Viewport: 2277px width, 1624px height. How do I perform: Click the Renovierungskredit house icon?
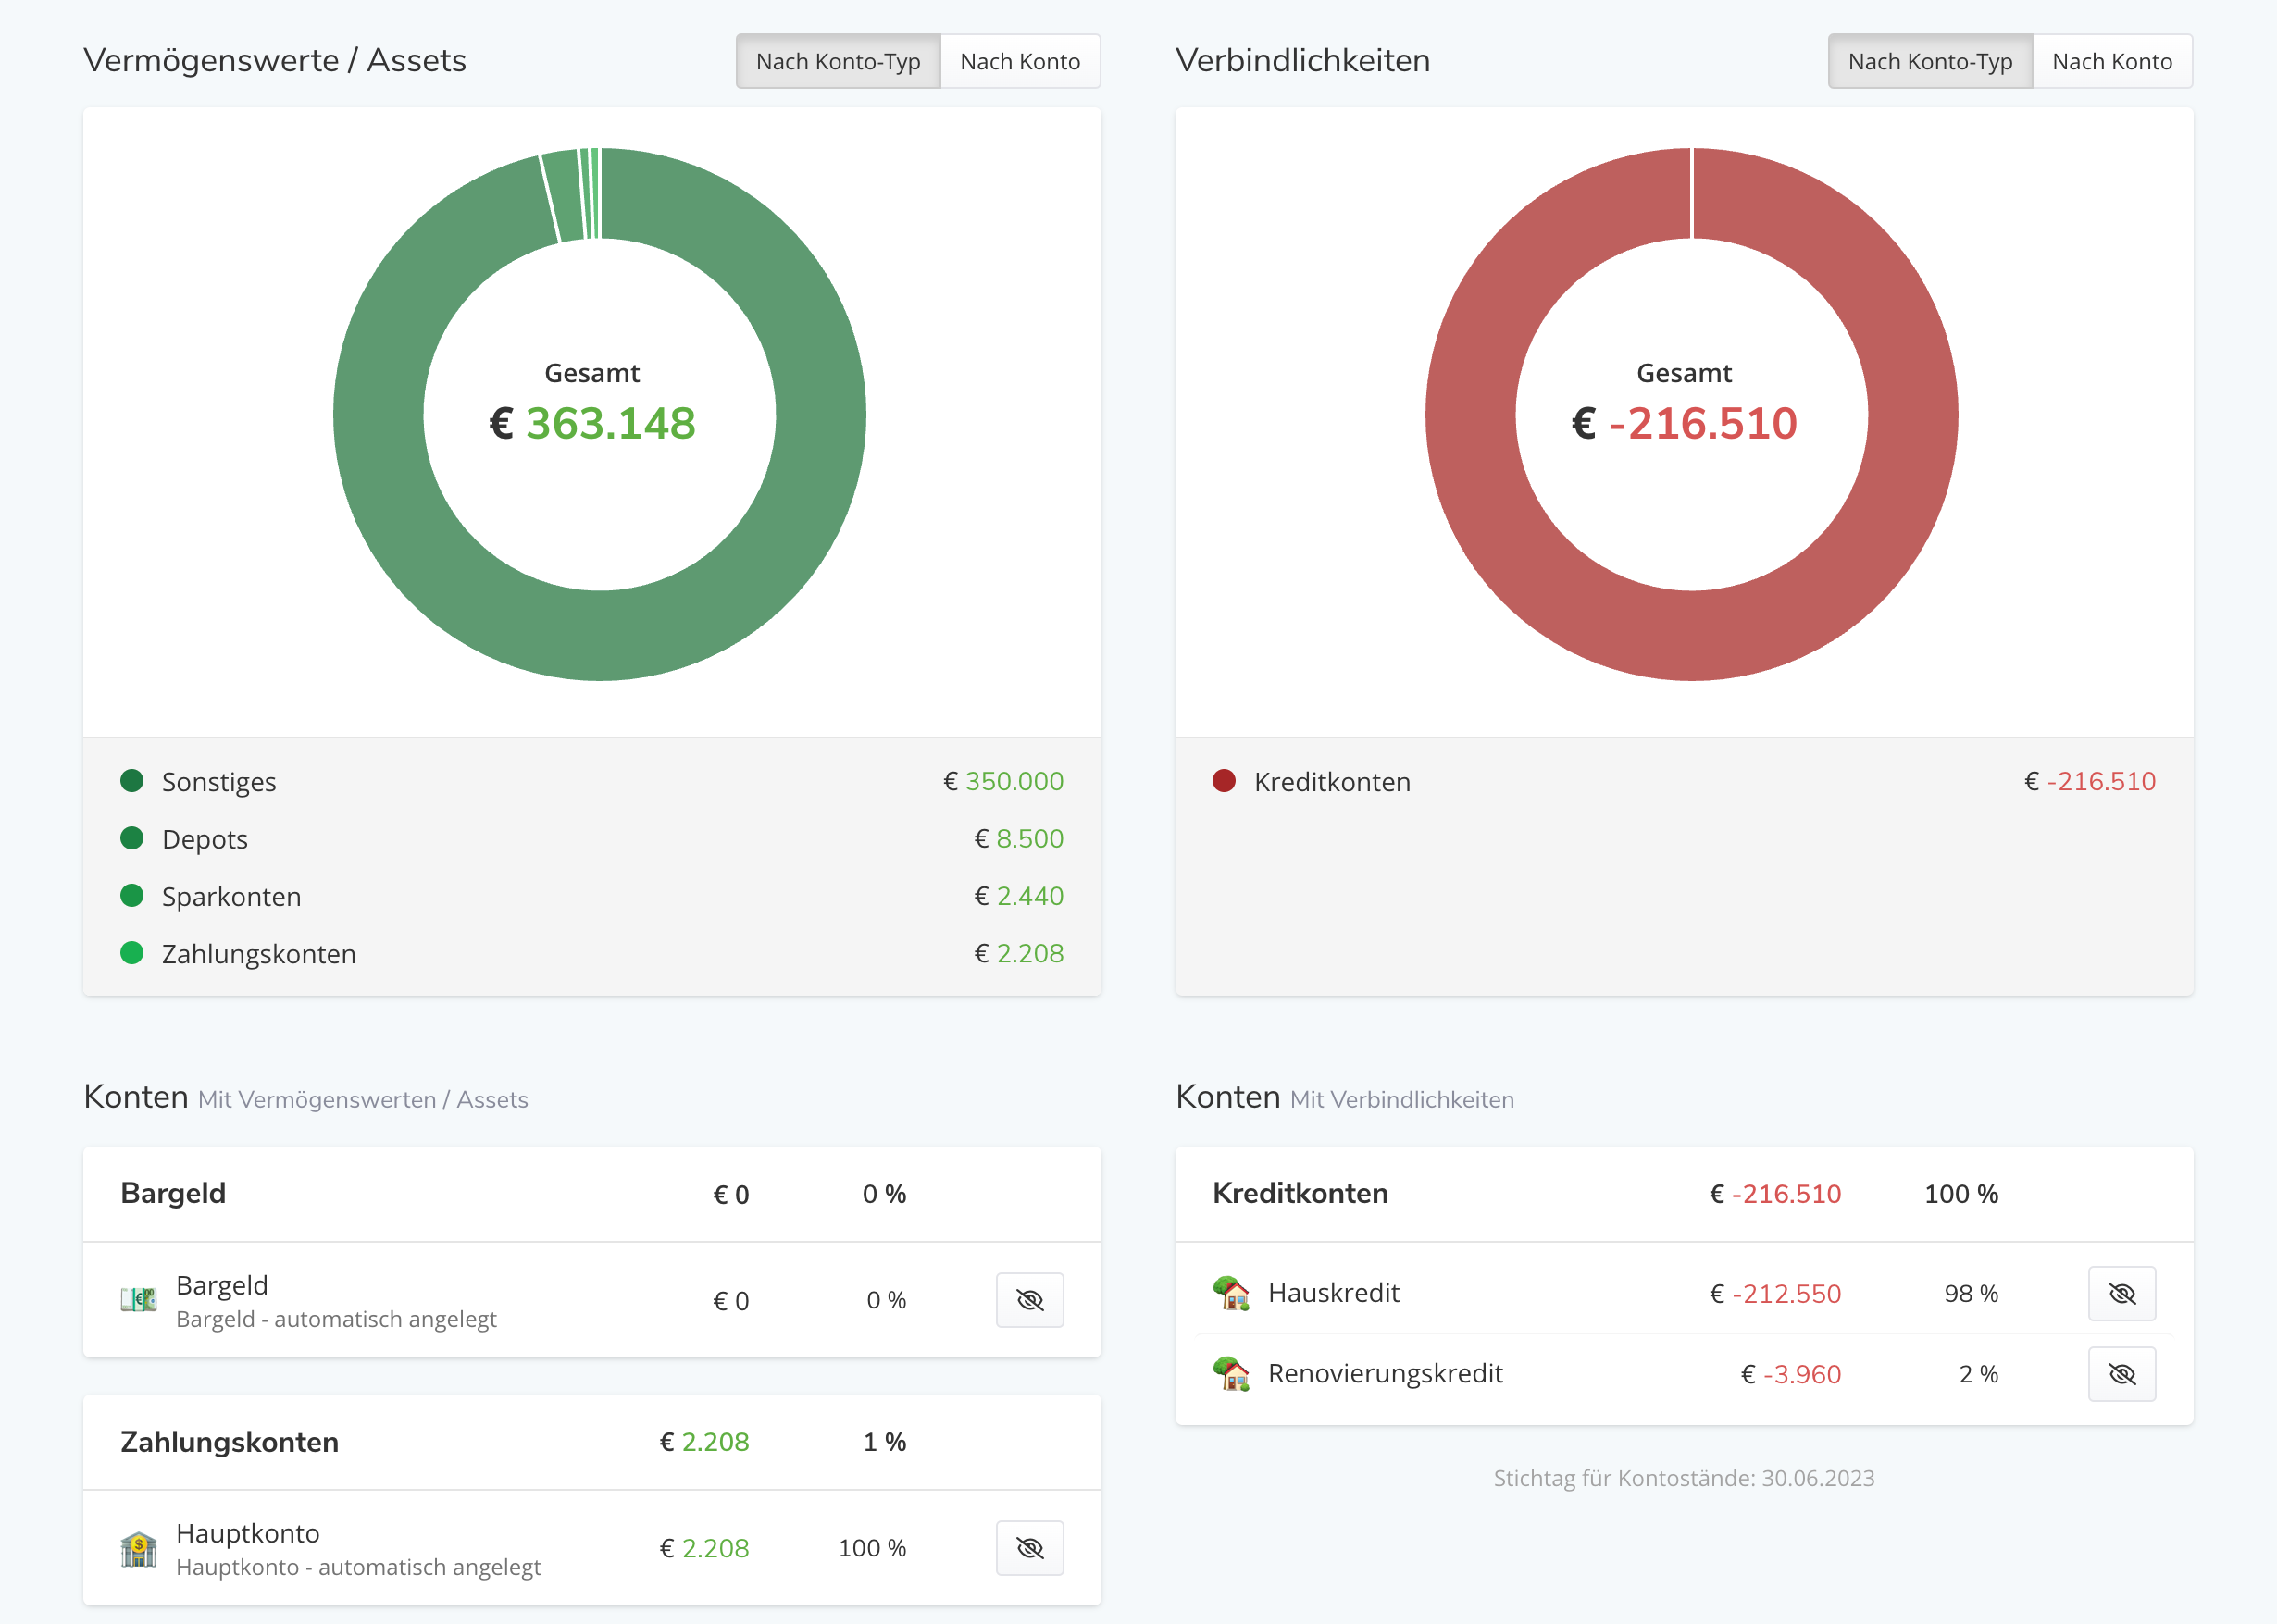[1231, 1374]
